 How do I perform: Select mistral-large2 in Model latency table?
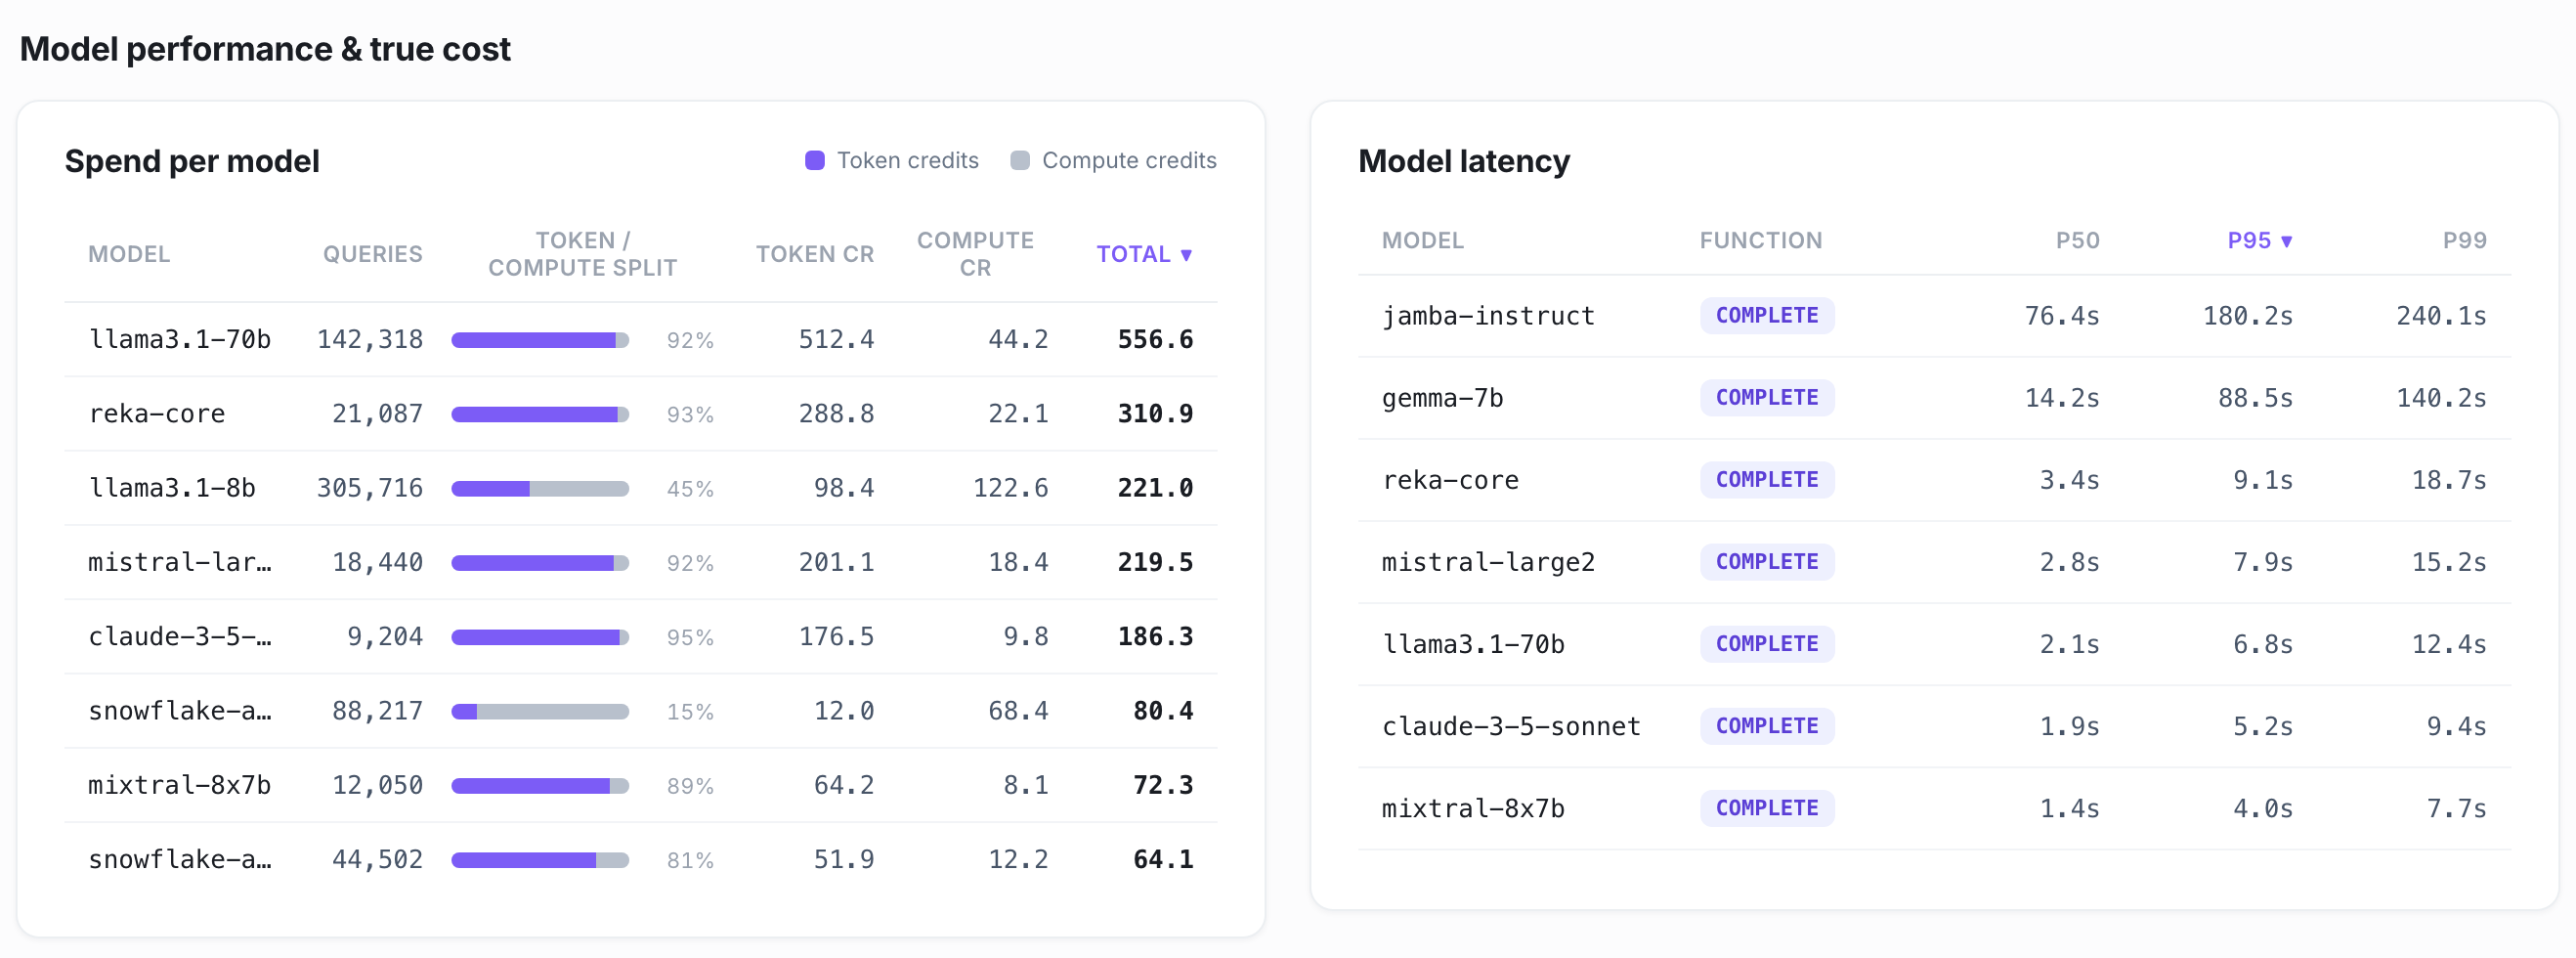(x=1488, y=562)
